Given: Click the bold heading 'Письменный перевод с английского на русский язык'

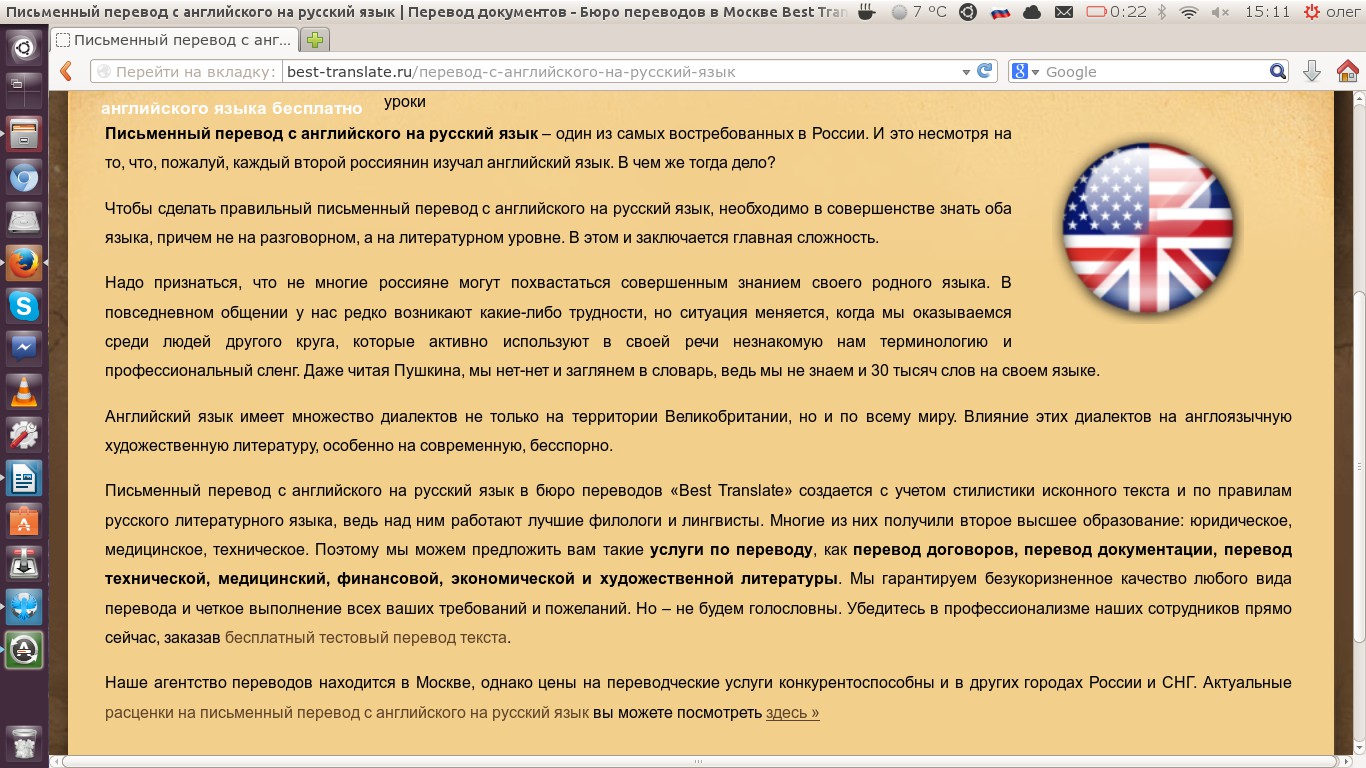Looking at the screenshot, I should tap(322, 133).
